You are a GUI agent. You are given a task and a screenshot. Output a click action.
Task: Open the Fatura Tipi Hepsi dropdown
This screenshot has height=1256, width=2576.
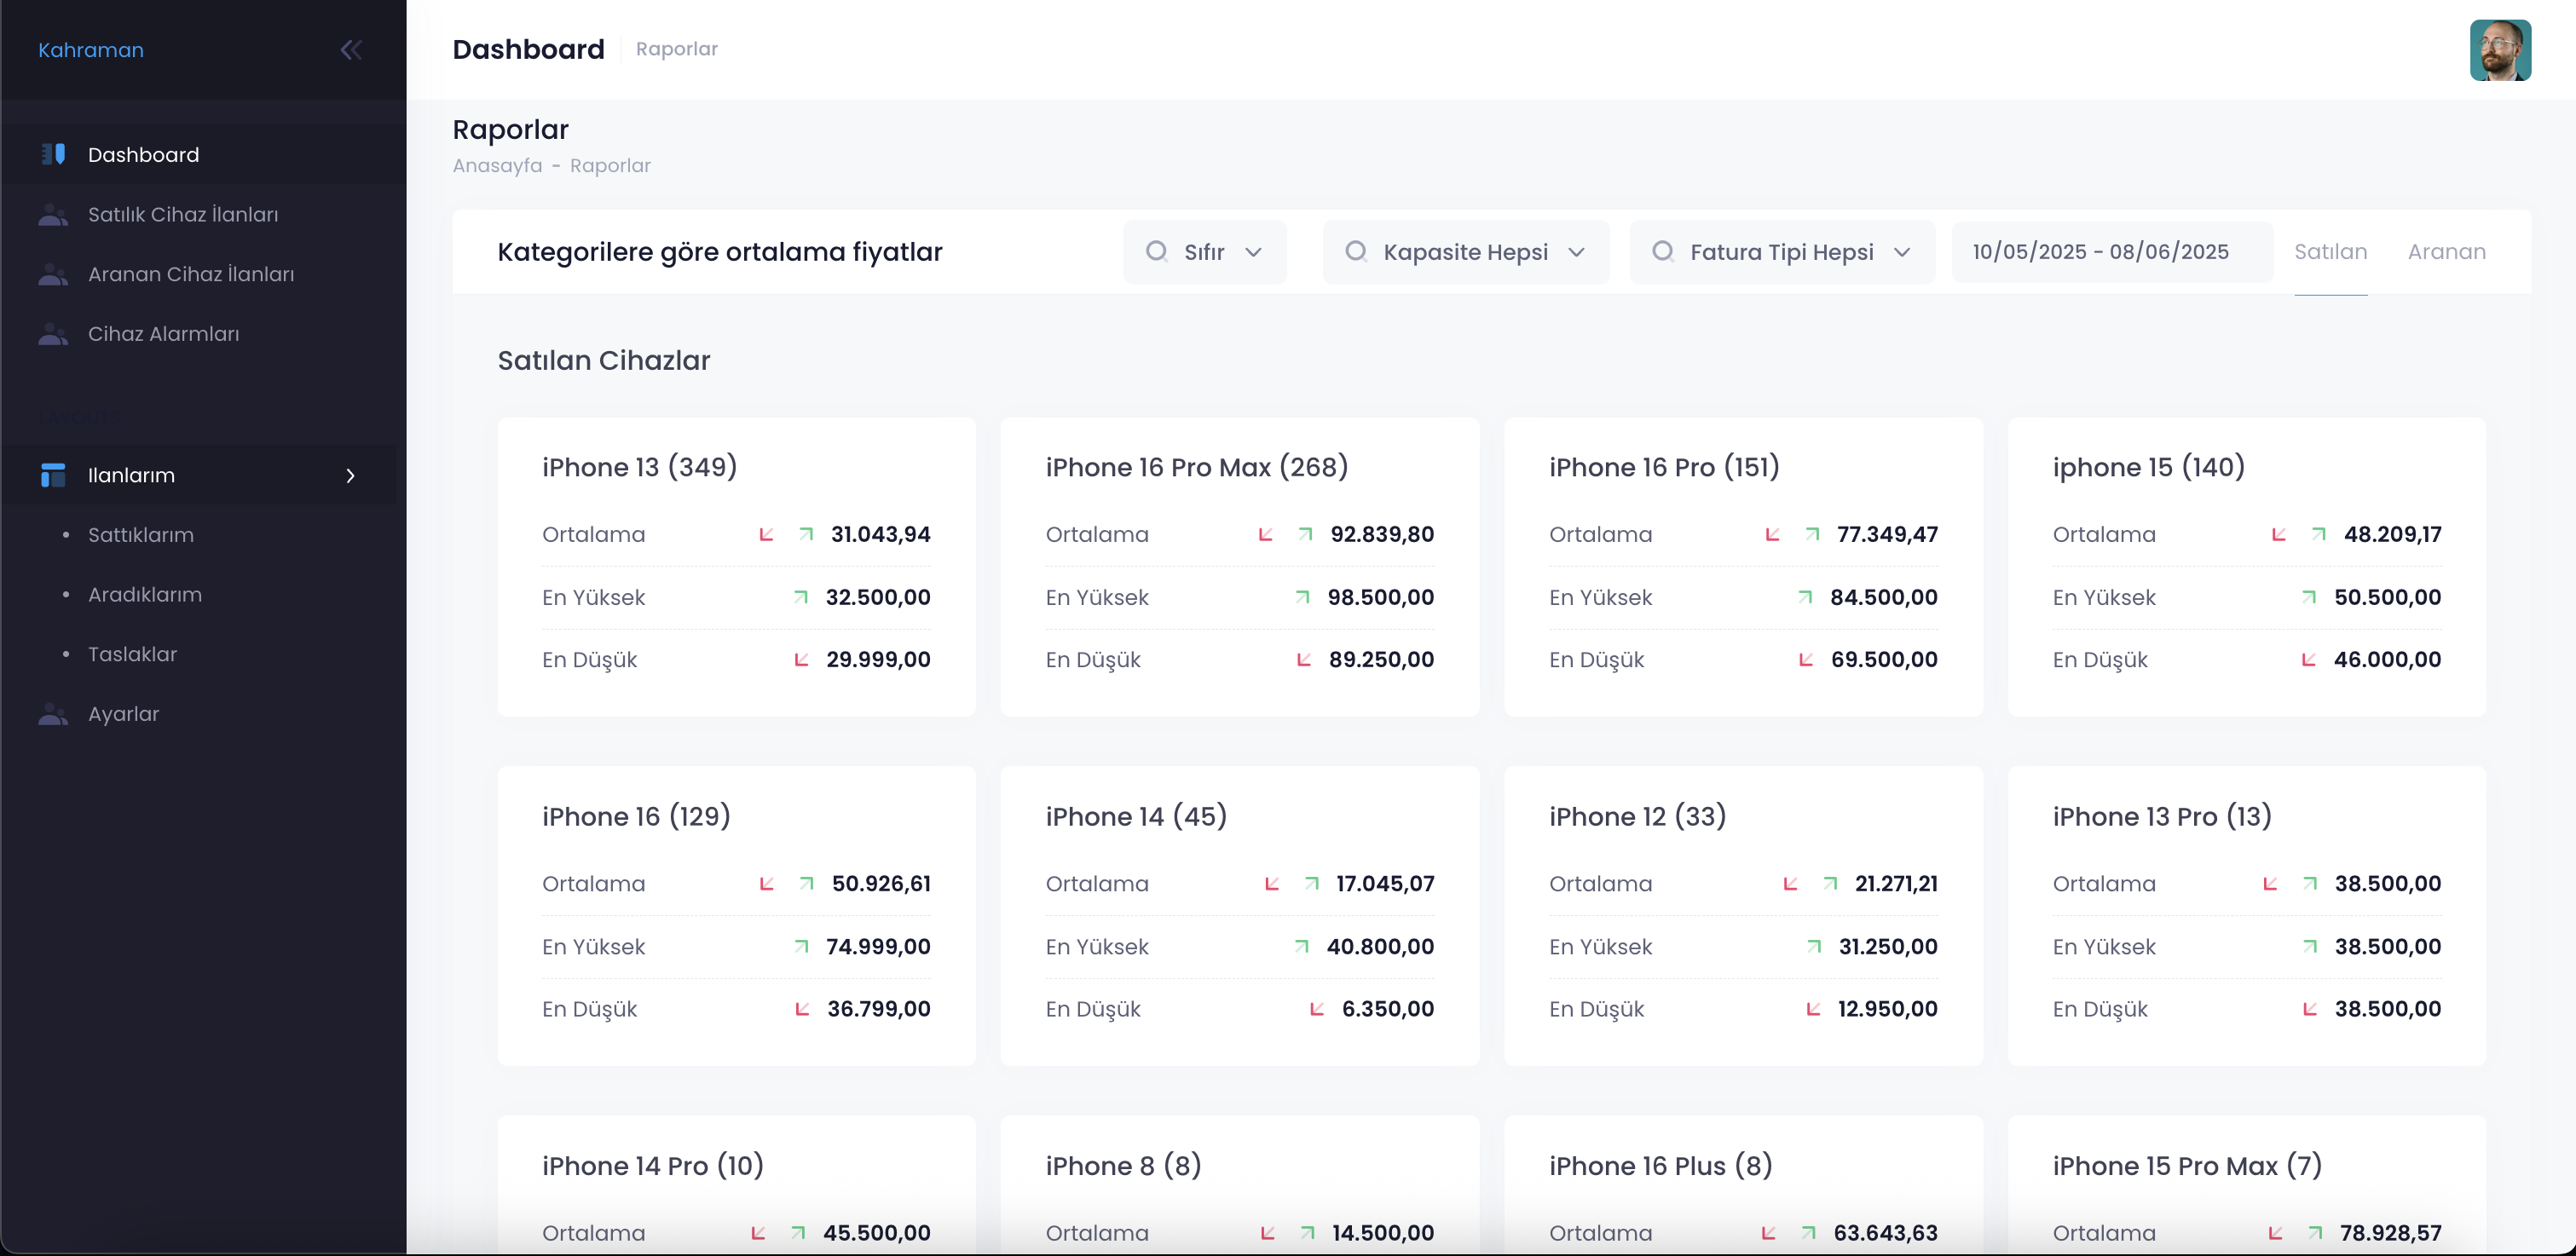[x=1781, y=252]
